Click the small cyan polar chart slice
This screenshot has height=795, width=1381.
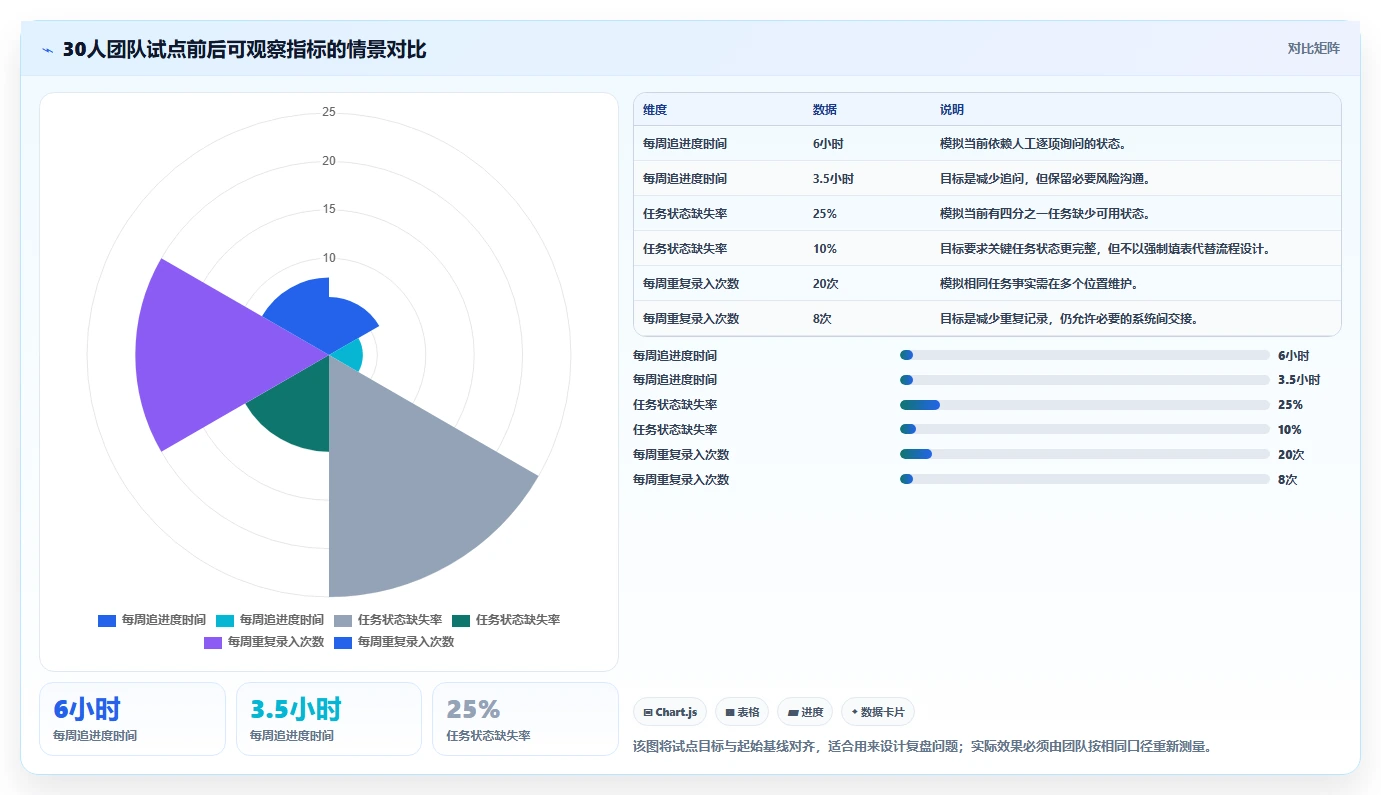[349, 353]
